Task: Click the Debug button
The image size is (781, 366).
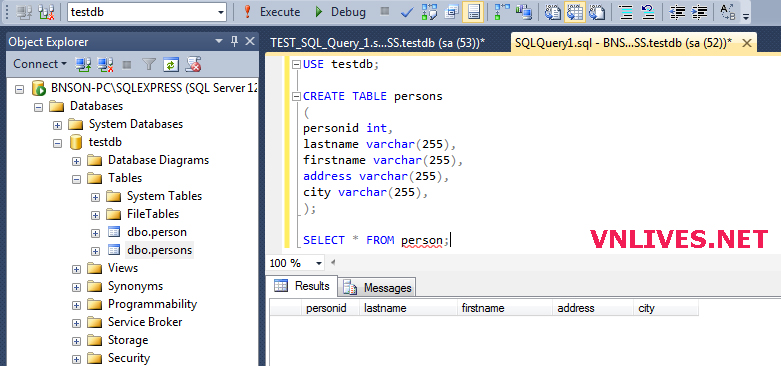Action: tap(341, 12)
